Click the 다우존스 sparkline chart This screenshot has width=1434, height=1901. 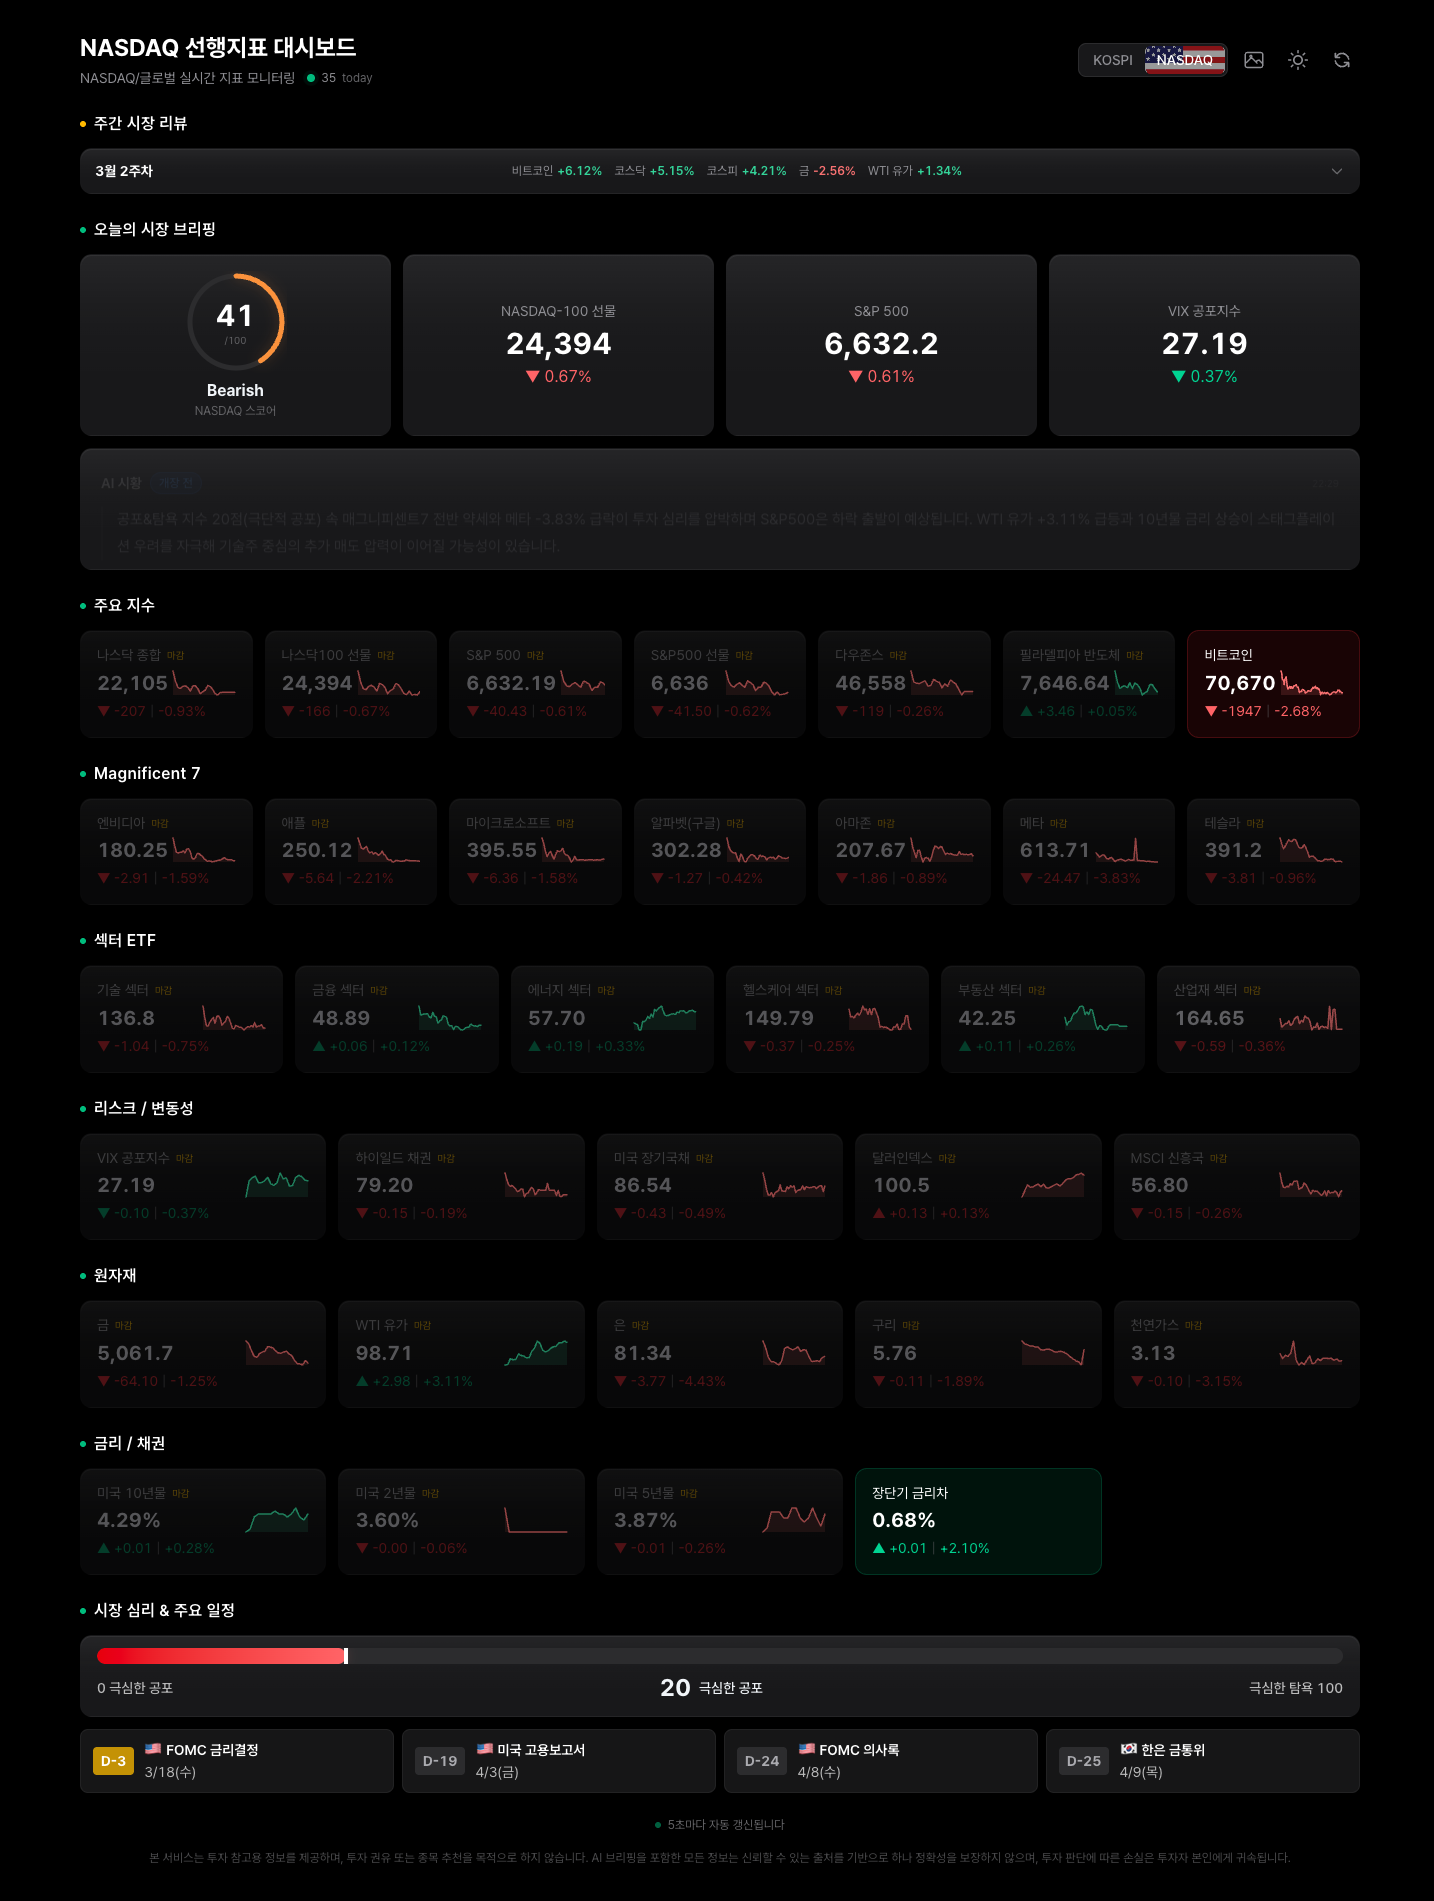pos(942,684)
